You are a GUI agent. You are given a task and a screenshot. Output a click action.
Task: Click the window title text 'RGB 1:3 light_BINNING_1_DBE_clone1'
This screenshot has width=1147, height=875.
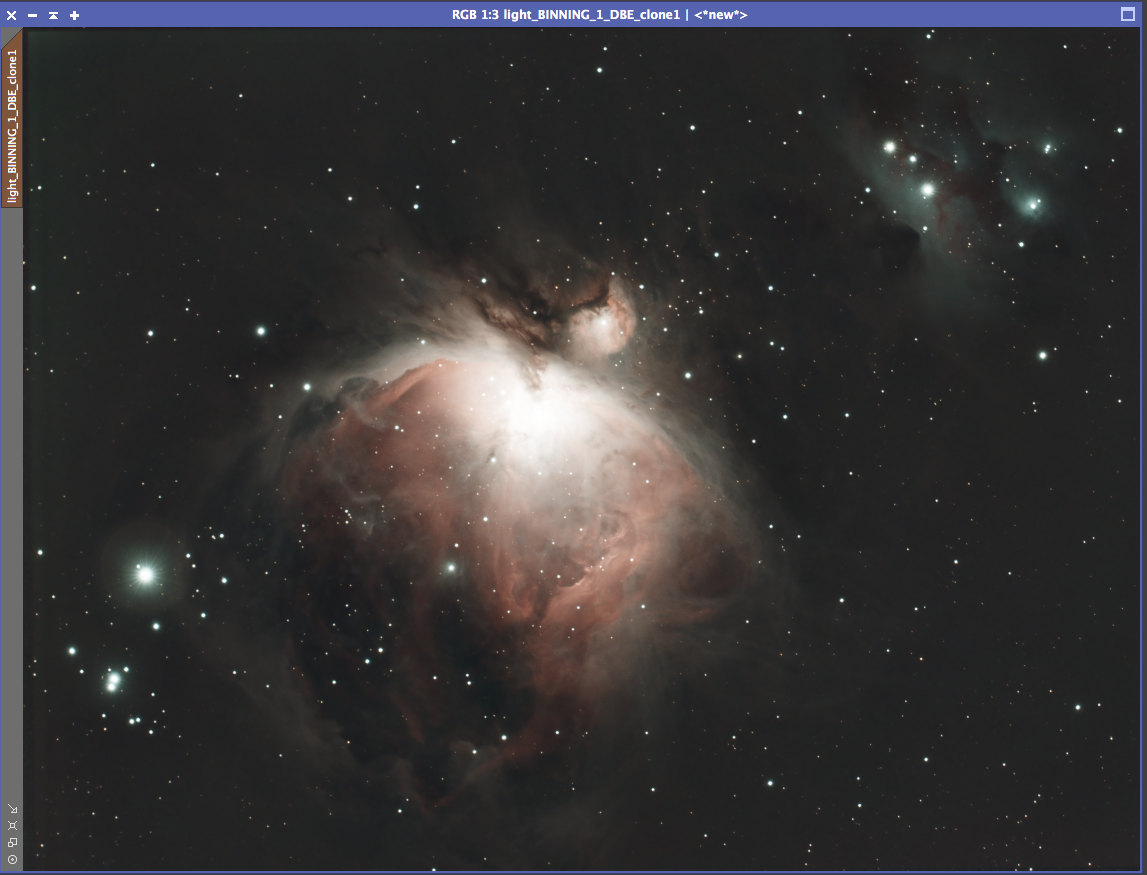pyautogui.click(x=567, y=15)
